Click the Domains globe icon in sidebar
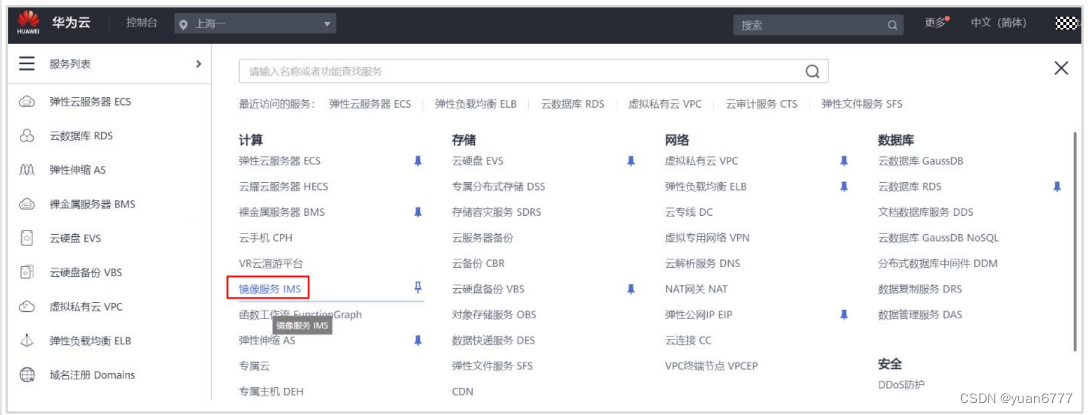 point(27,375)
